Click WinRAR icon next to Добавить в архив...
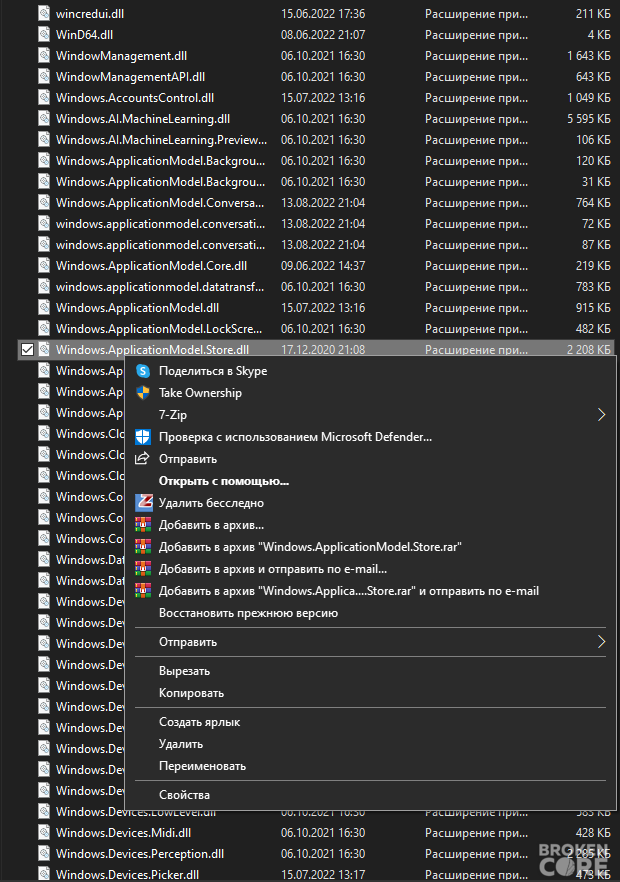 [143, 525]
